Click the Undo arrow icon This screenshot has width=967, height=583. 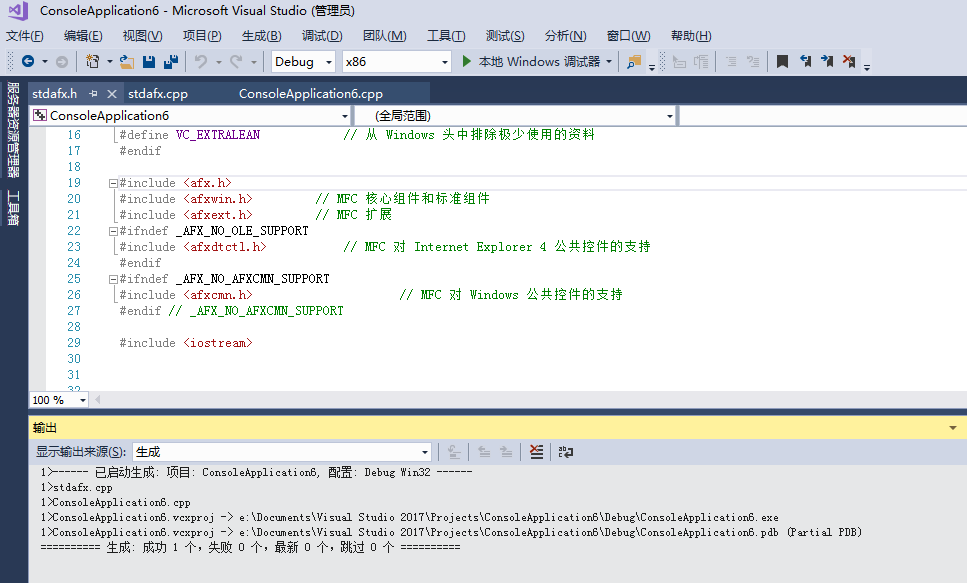201,61
